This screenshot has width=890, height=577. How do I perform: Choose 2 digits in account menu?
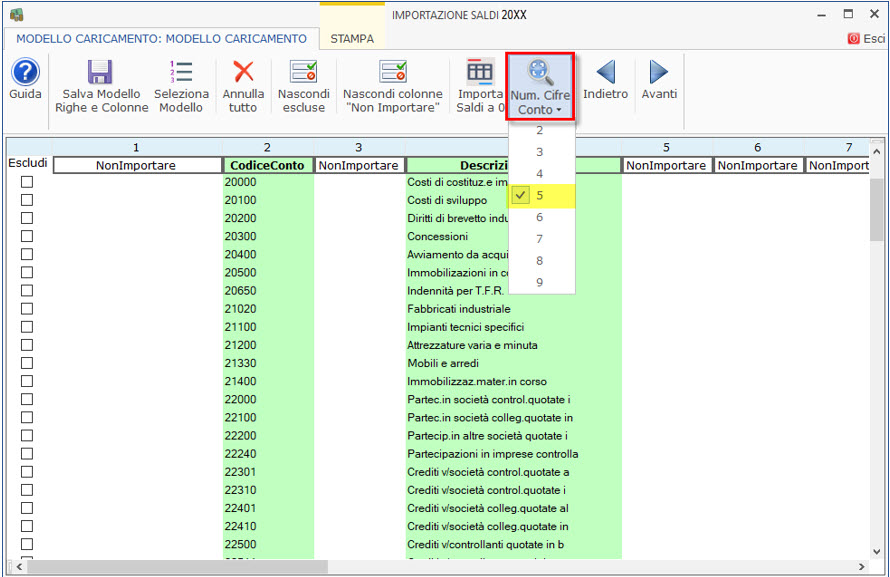pos(541,130)
